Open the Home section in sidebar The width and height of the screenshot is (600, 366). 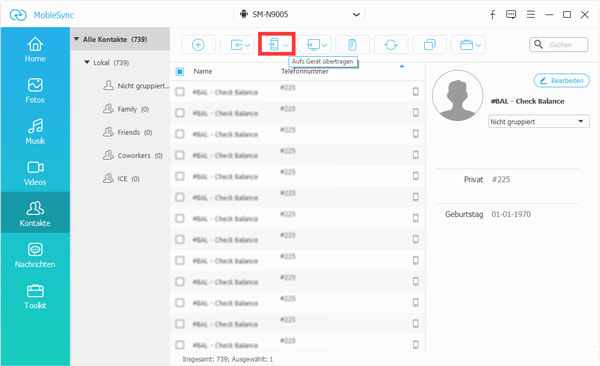[35, 50]
